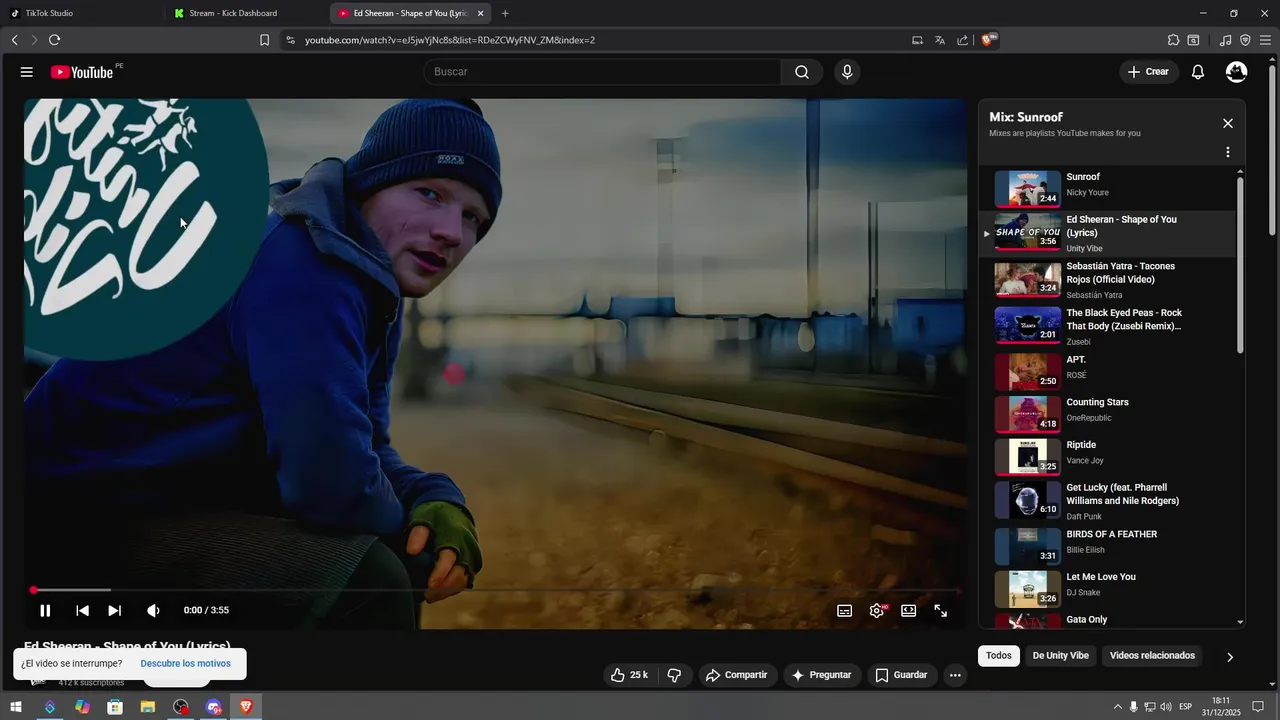Screen dimensions: 1280x720
Task: Share this page from address bar
Action: (962, 40)
